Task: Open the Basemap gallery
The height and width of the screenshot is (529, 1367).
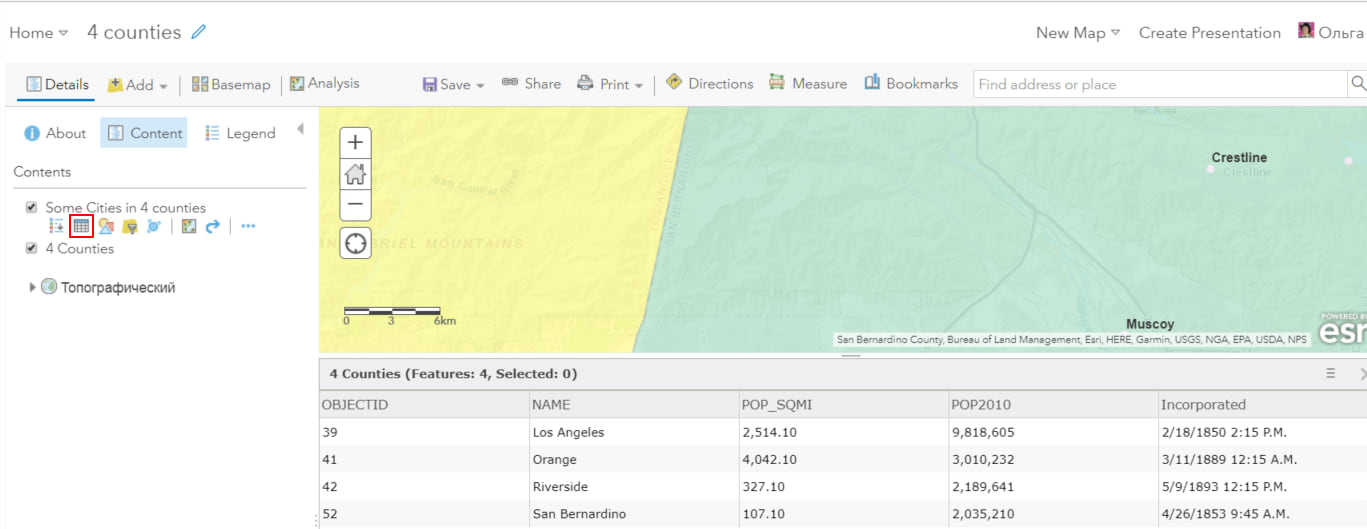Action: 231,85
